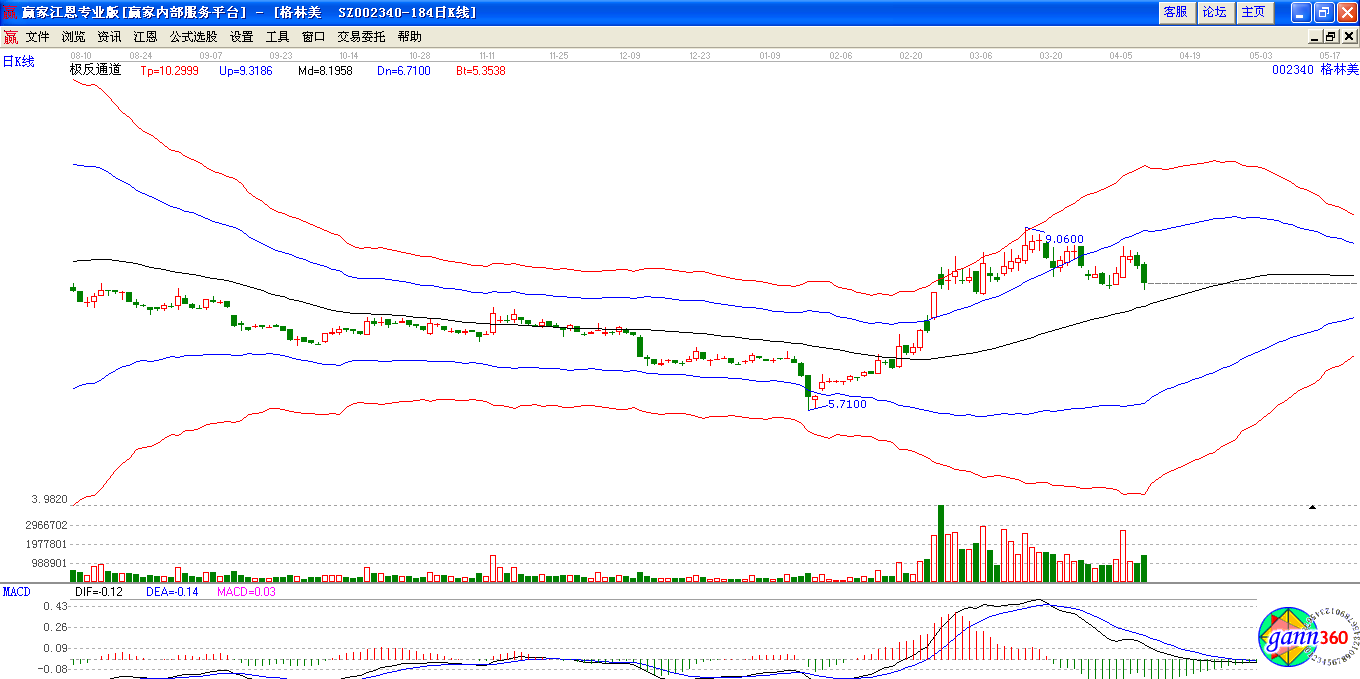The height and width of the screenshot is (679, 1360).
Task: Click the 日K线 period label
Action: (x=18, y=62)
